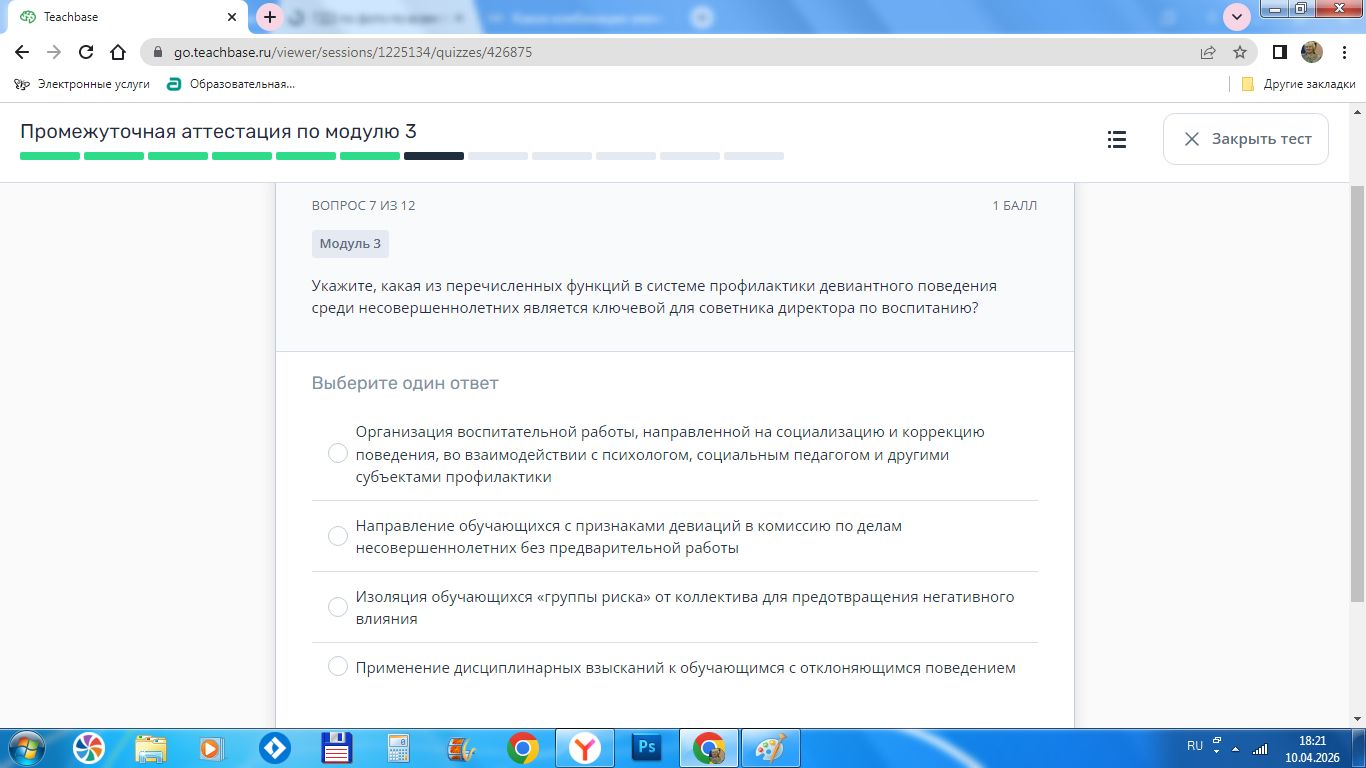The height and width of the screenshot is (768, 1366).
Task: Share this page from the address bar
Action: click(x=1208, y=52)
